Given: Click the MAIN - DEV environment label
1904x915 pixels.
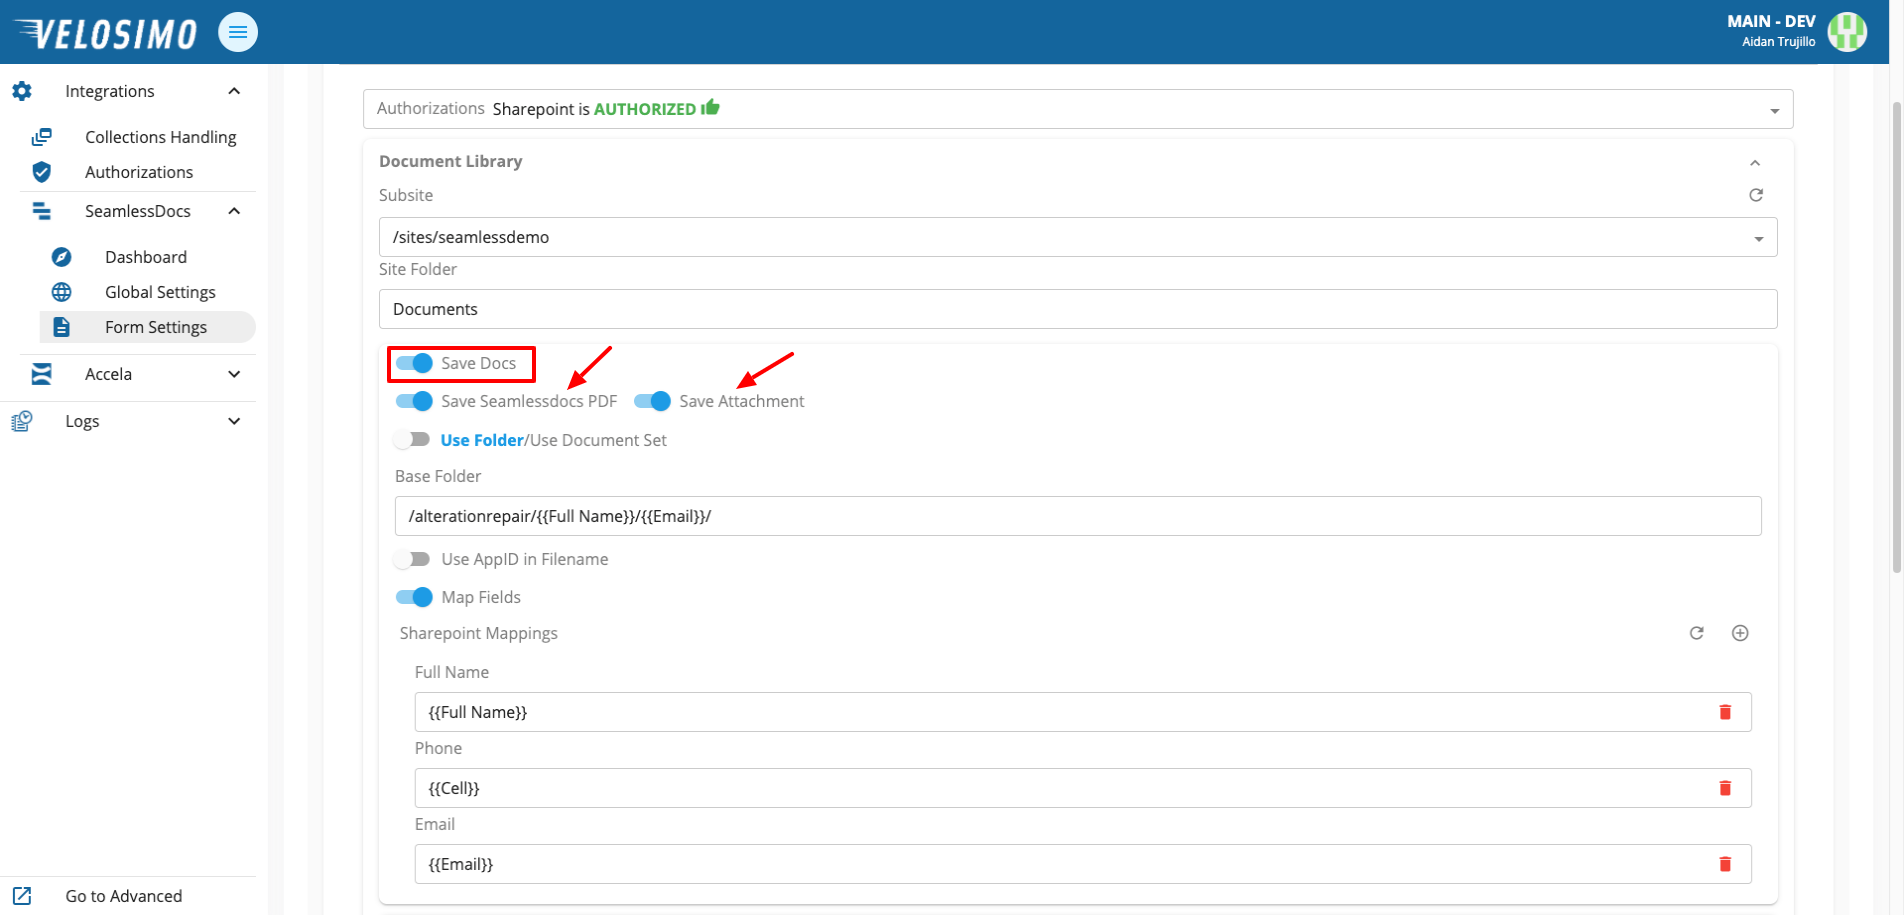Looking at the screenshot, I should point(1771,21).
